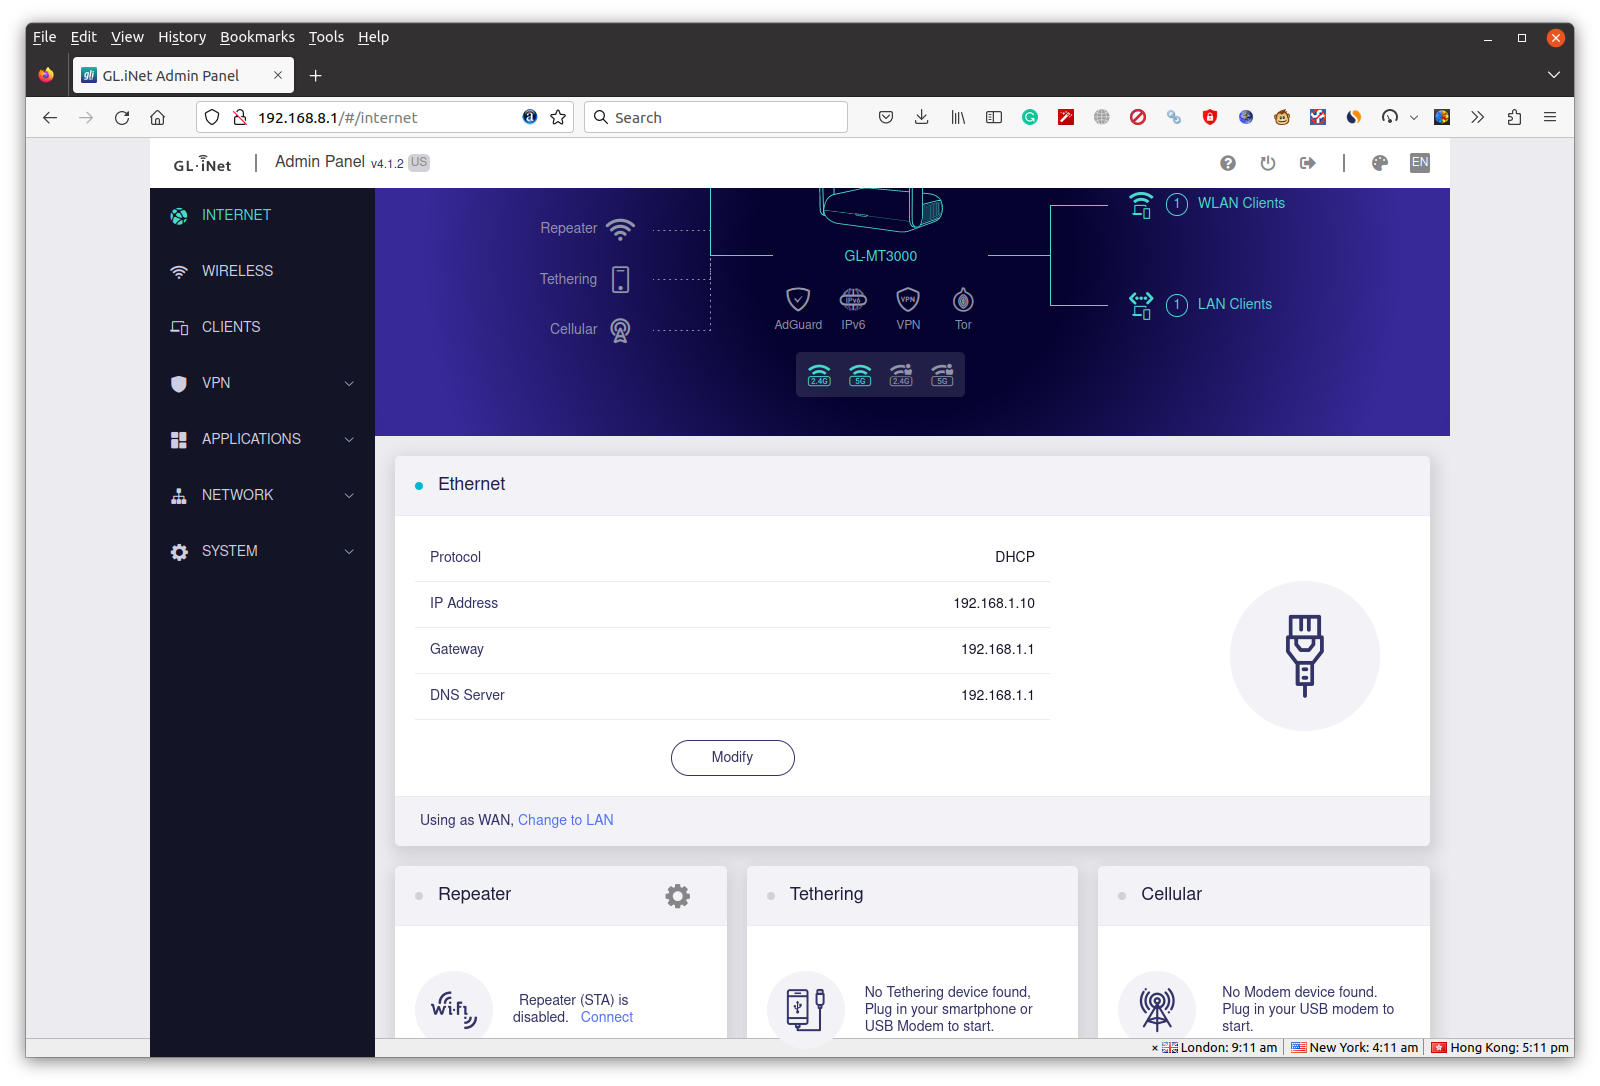Click the Change to LAN link
The image size is (1600, 1086).
[566, 820]
